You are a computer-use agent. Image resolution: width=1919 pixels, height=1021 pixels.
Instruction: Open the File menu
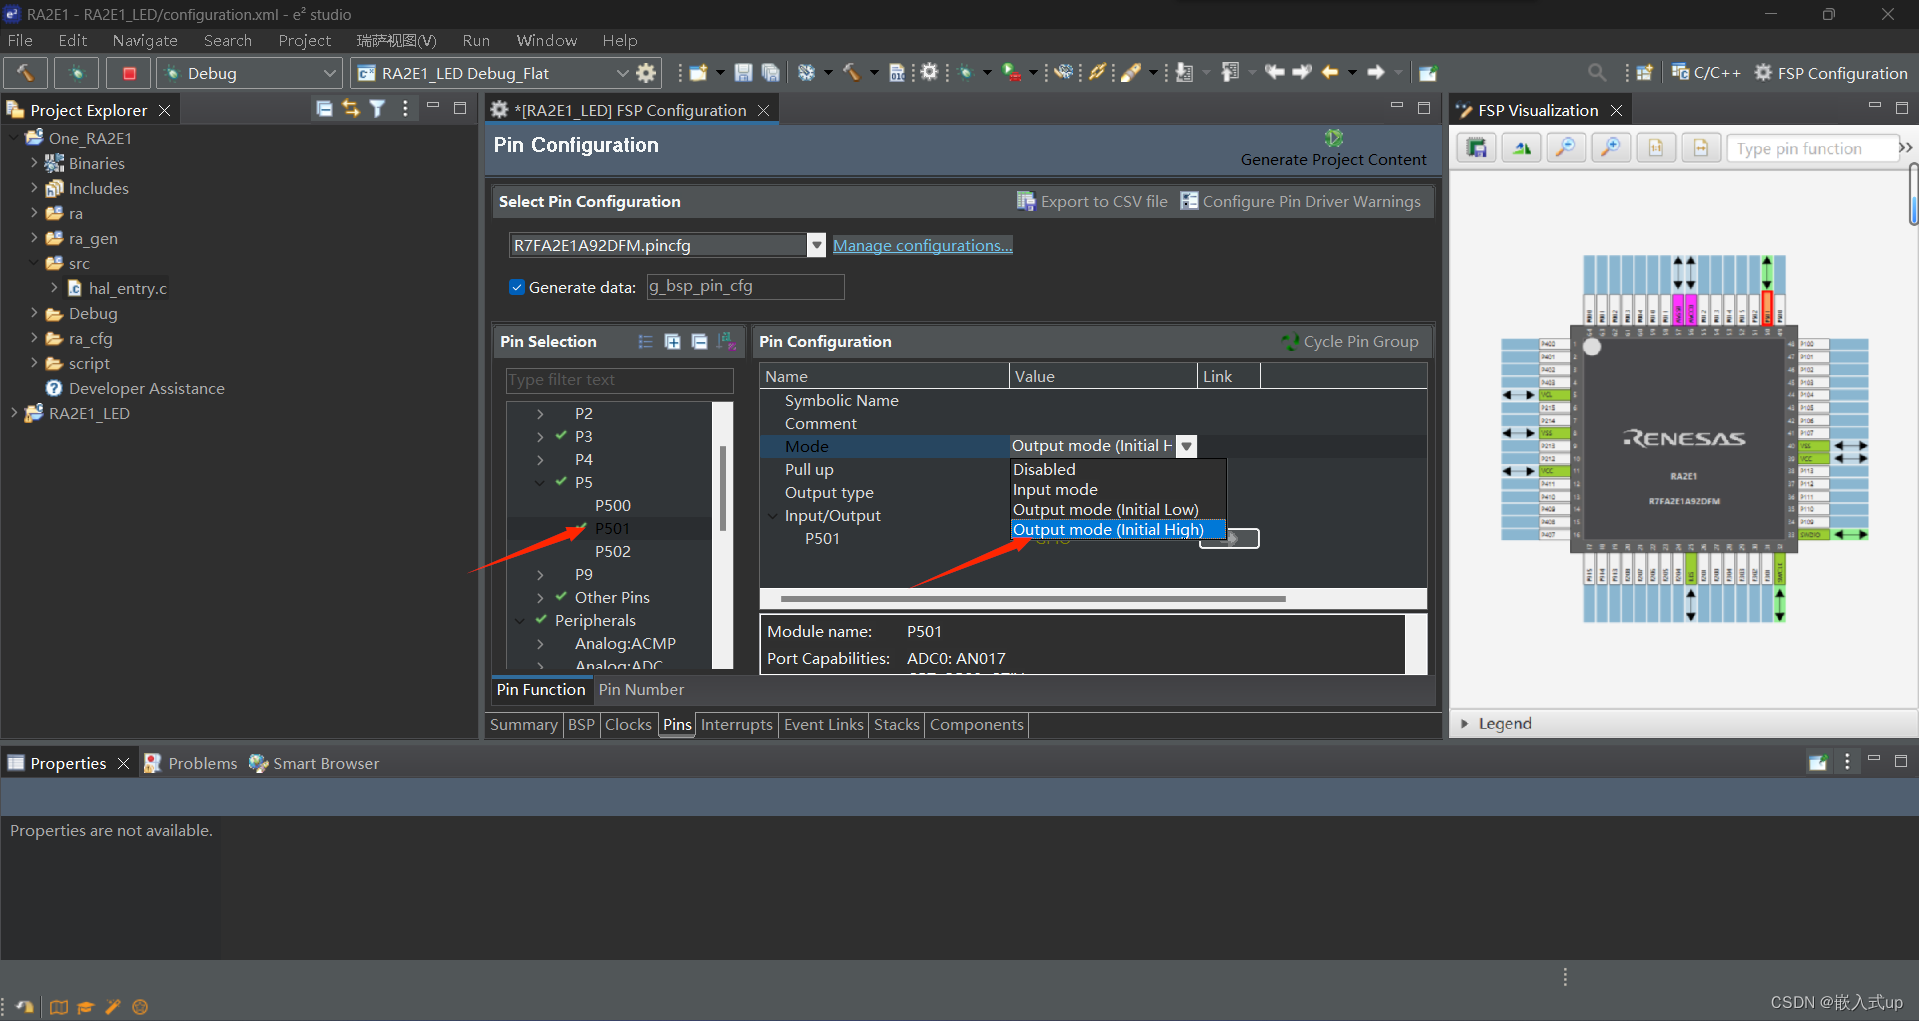pos(20,40)
